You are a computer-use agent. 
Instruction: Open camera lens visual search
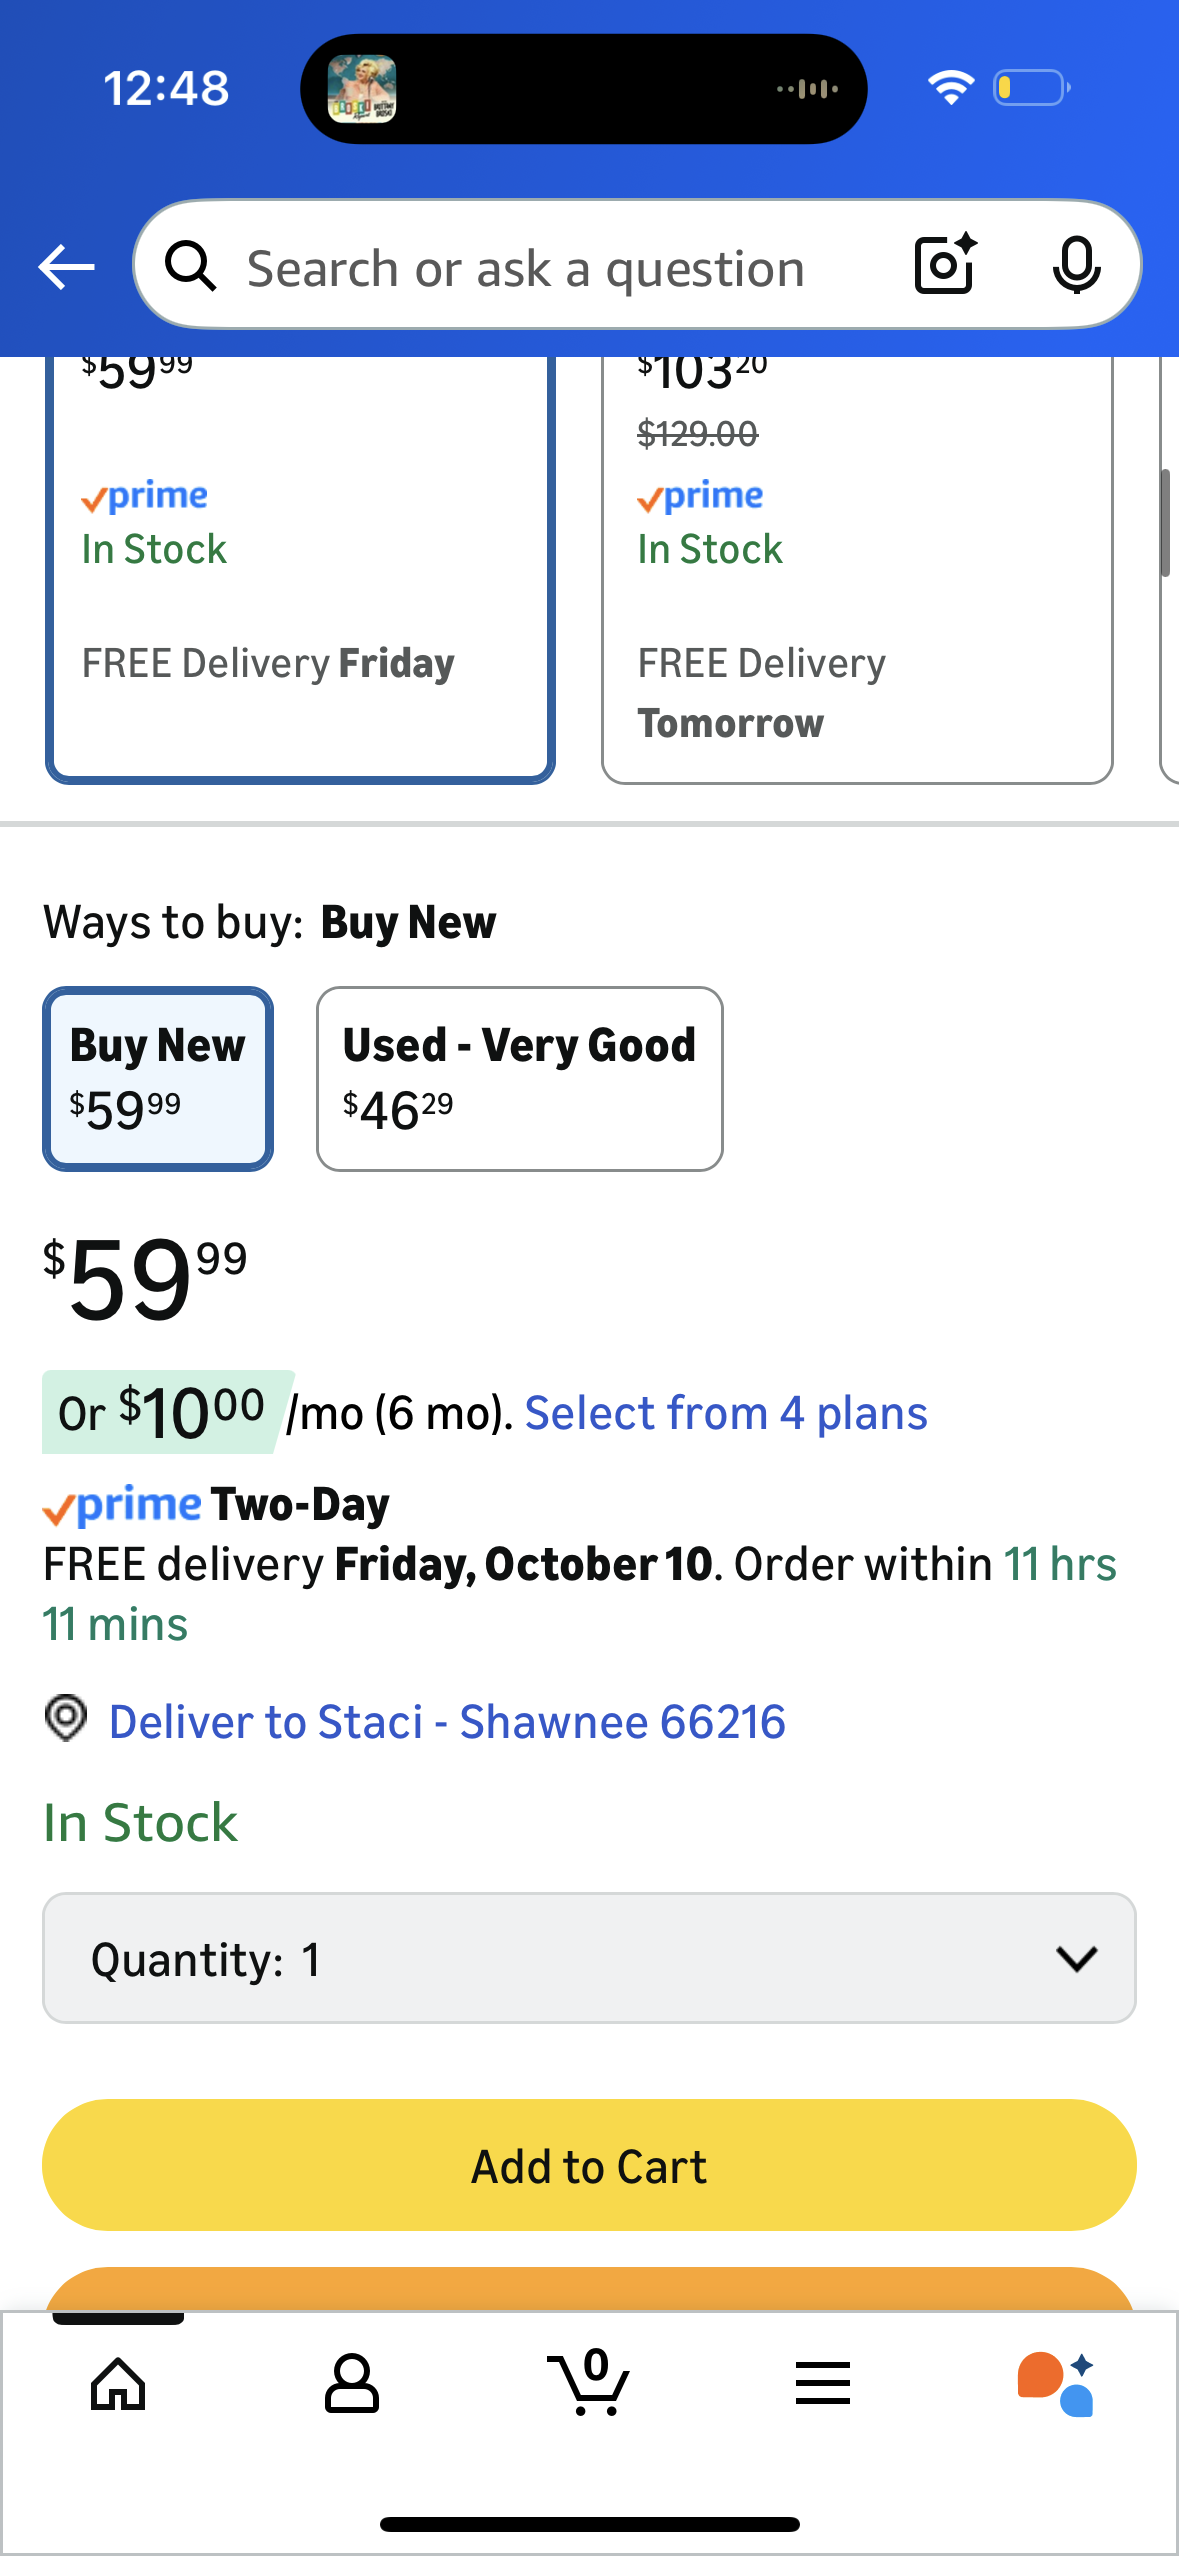[x=944, y=266]
